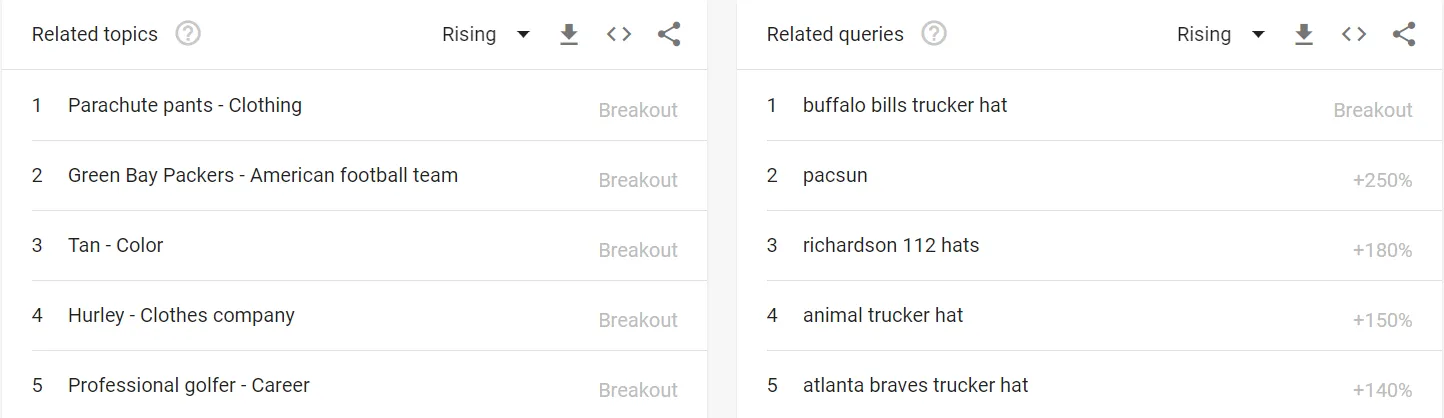Open Hurley - Clothes company topic
The image size is (1444, 418).
pos(355,316)
